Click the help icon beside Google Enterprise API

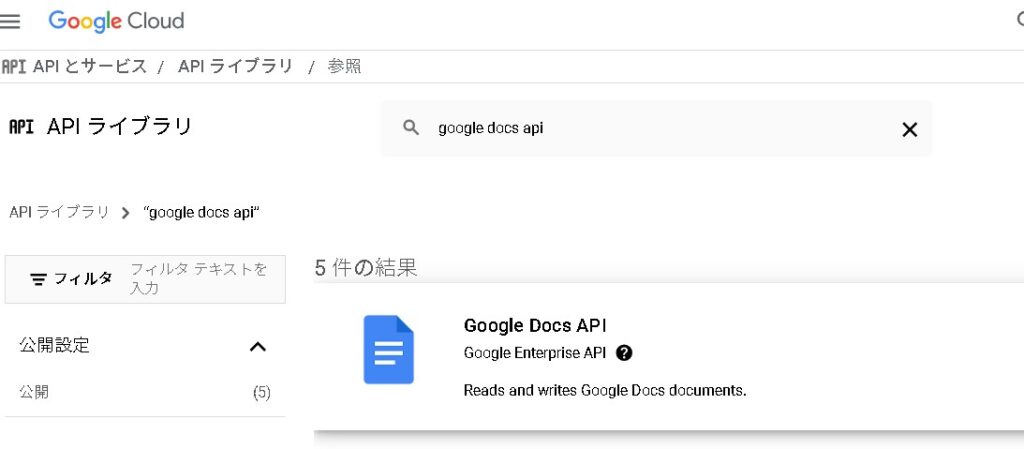625,353
